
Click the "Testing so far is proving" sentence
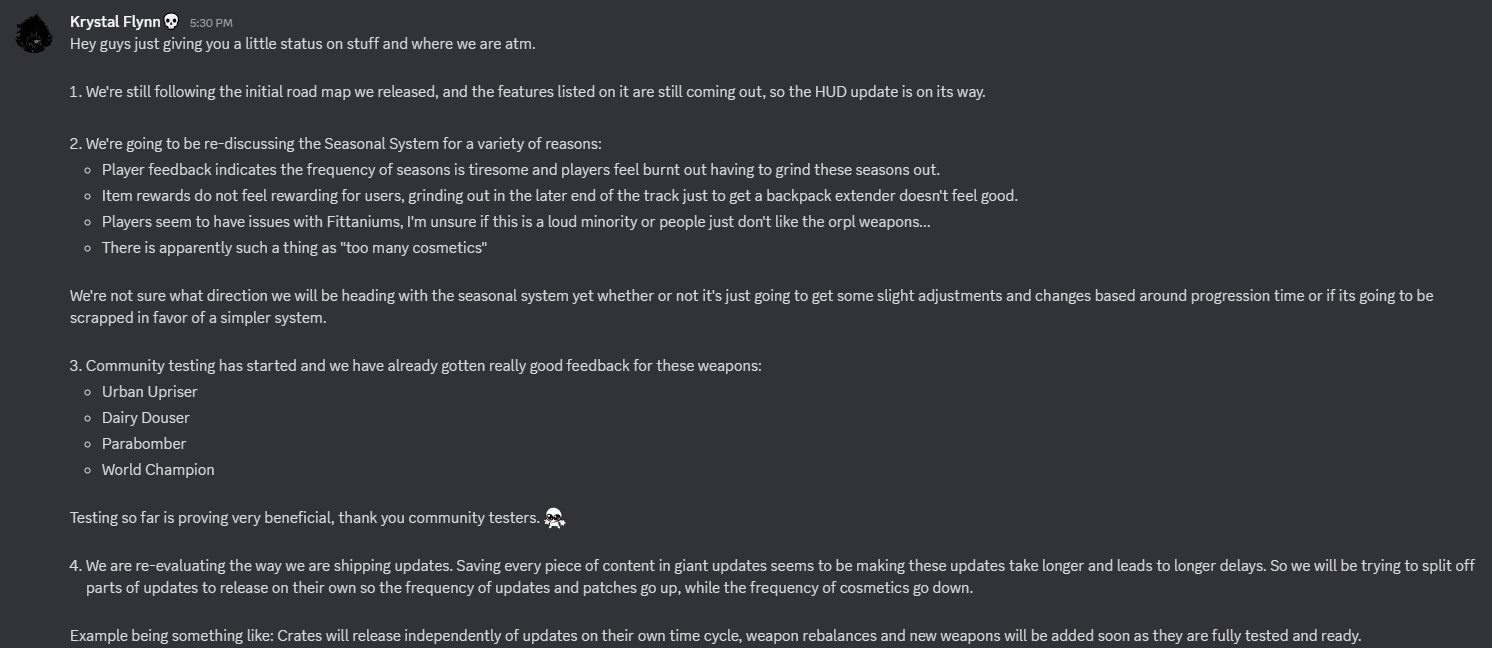tap(305, 518)
